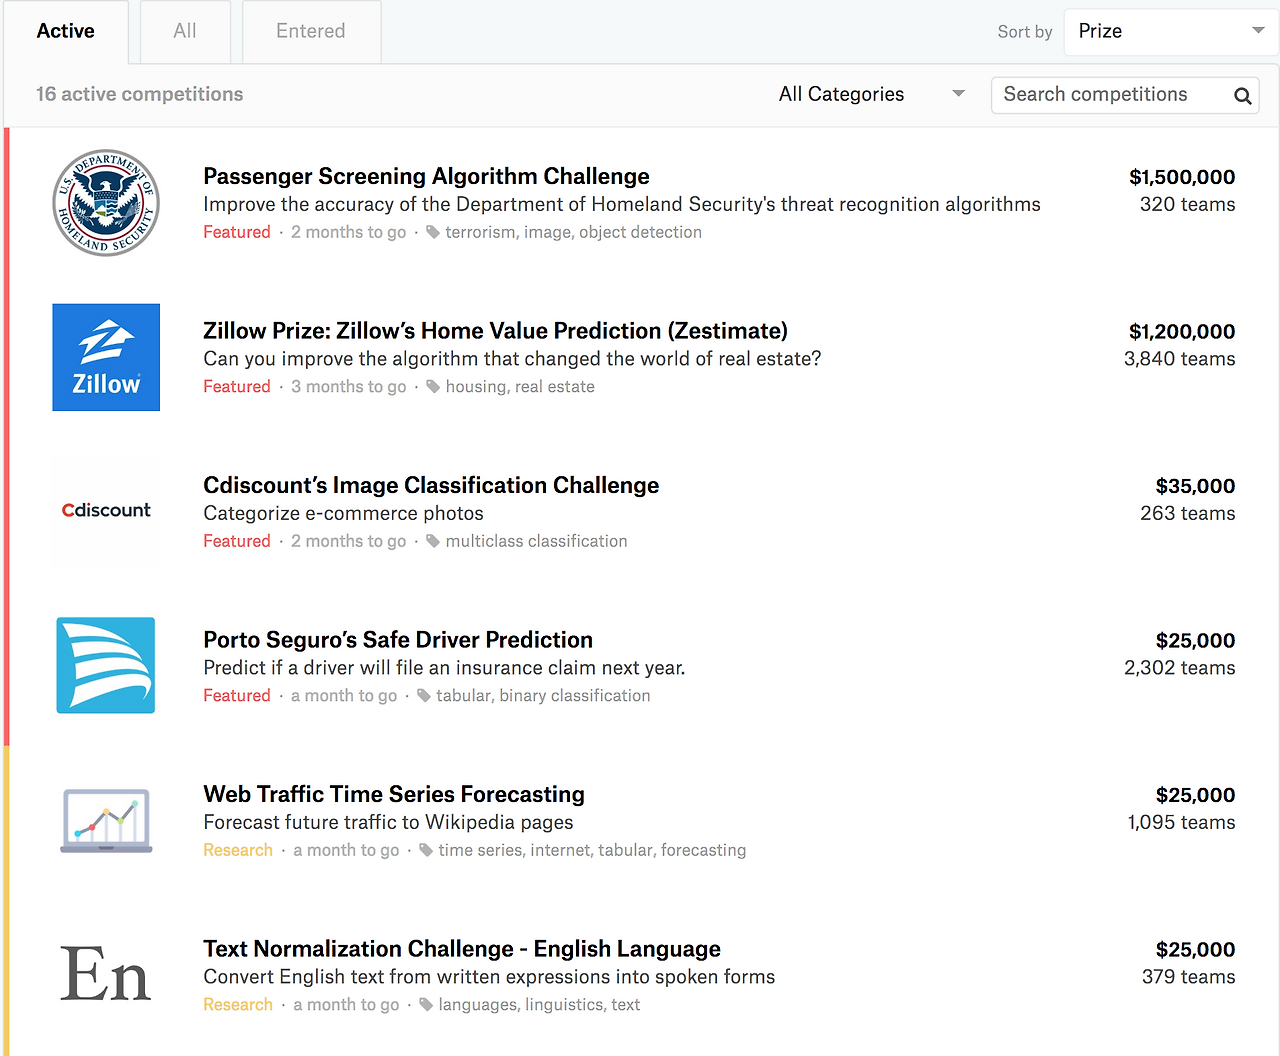Open Passenger Screening Algorithm Challenge link
The height and width of the screenshot is (1056, 1280).
pyautogui.click(x=426, y=177)
